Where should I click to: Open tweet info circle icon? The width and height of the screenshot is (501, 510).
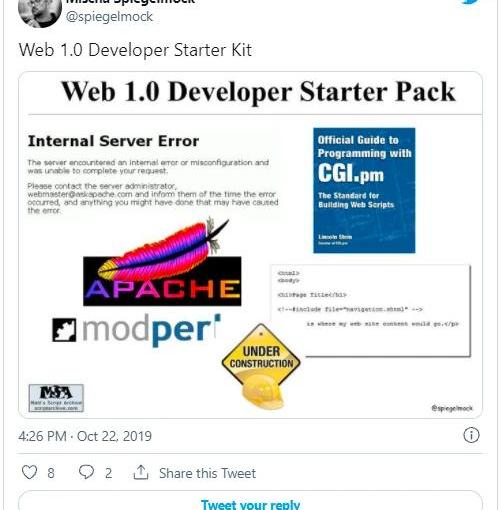pos(471,435)
